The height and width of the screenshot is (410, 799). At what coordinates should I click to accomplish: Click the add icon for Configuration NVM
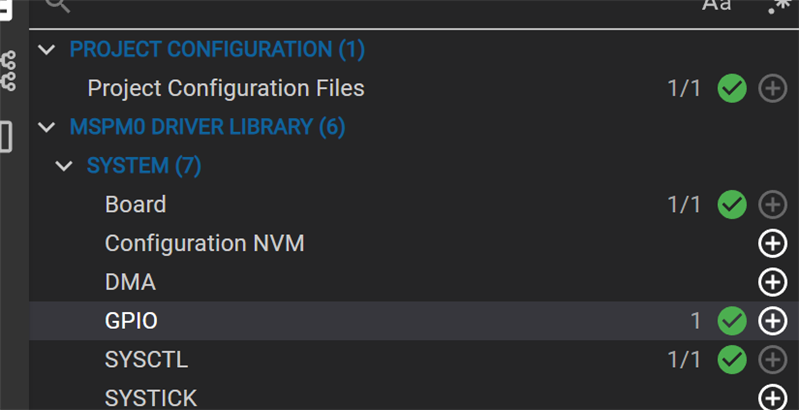(772, 243)
